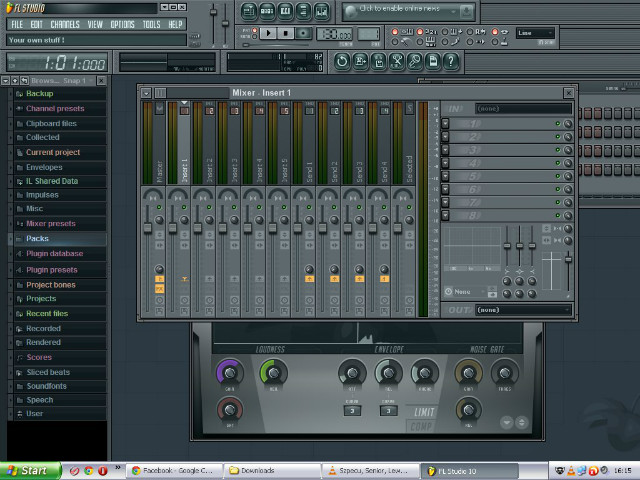Toggle effect slot 4 enable LED
This screenshot has height=480, width=640.
click(558, 163)
